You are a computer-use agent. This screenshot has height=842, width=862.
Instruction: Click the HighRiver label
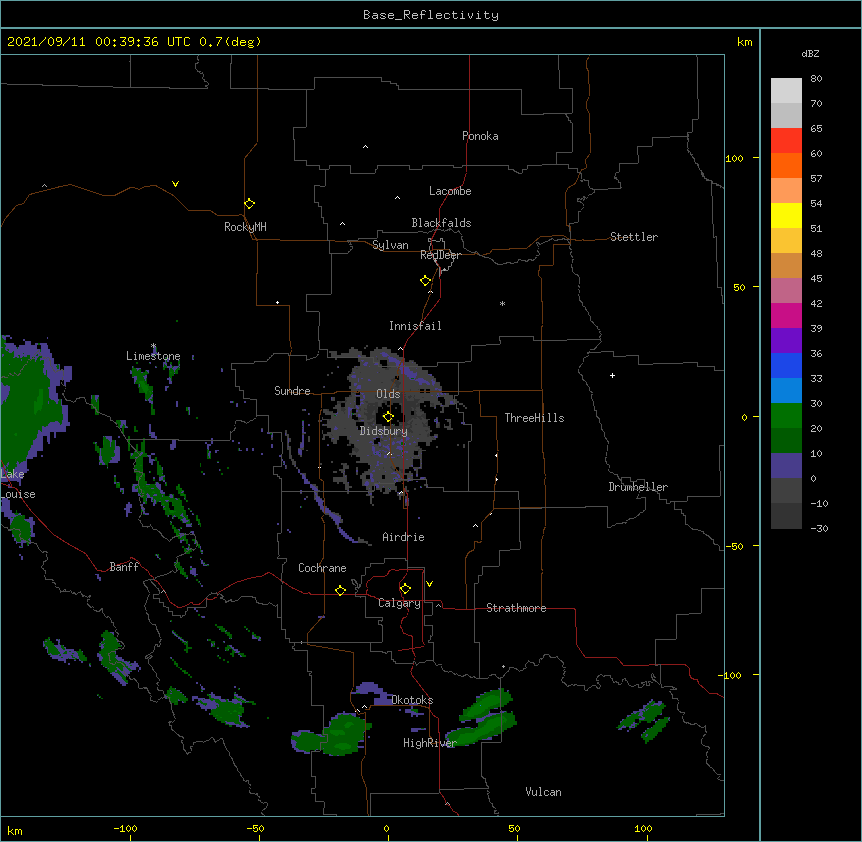point(430,743)
